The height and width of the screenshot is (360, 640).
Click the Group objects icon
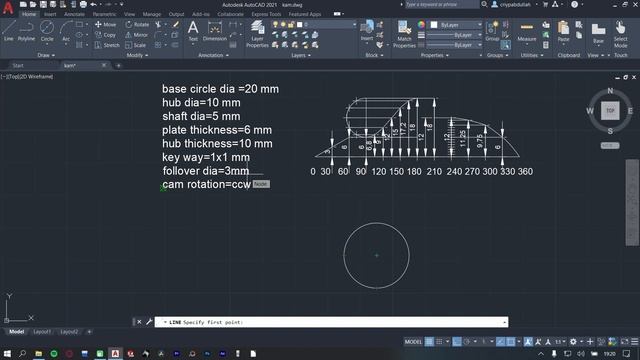492,31
